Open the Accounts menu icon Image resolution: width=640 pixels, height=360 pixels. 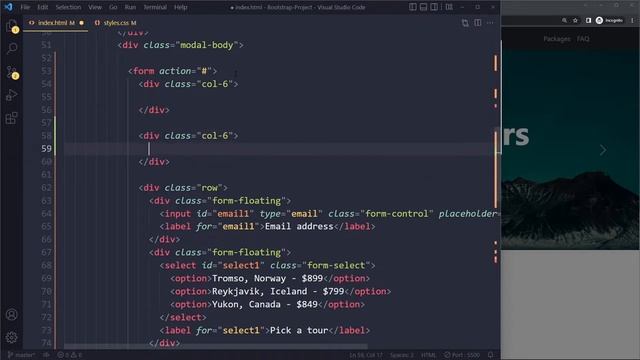pos(11,314)
